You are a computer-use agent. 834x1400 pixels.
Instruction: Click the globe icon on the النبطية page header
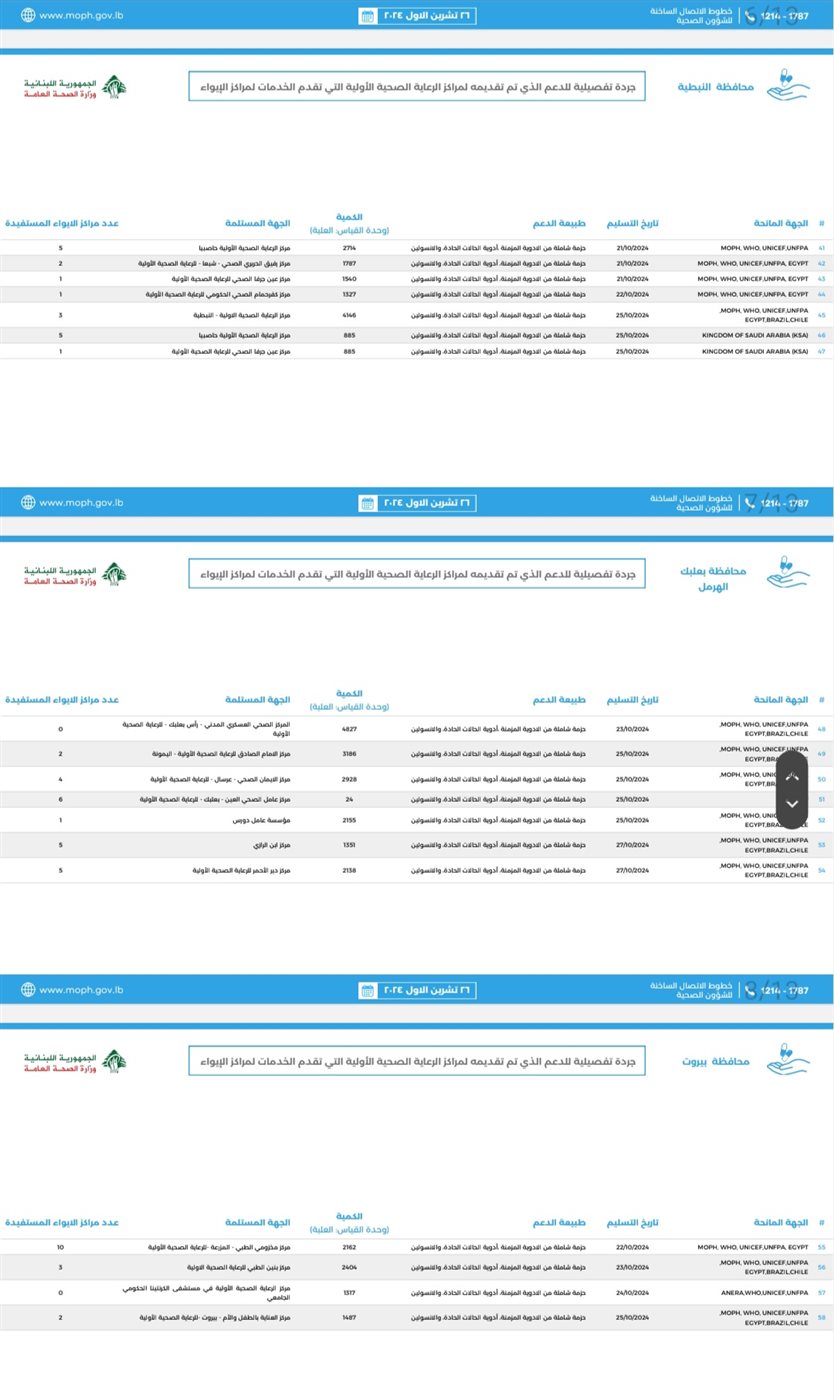(27, 15)
